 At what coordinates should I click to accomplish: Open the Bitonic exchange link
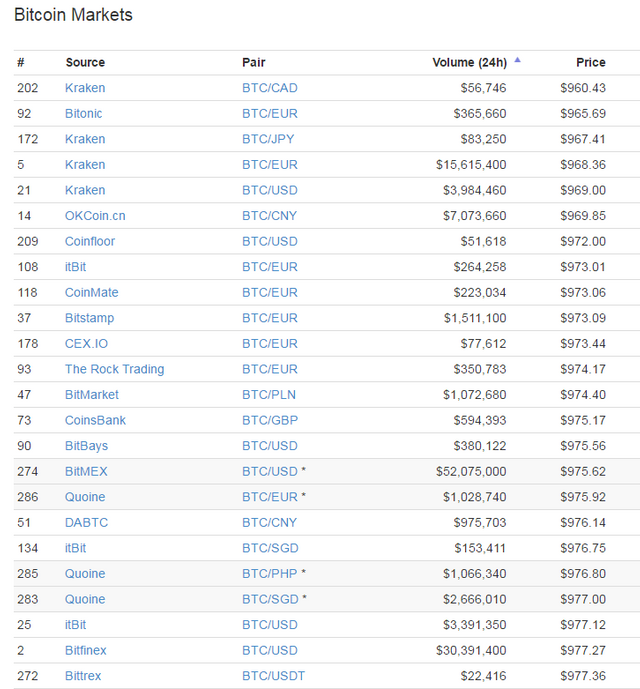tap(84, 113)
